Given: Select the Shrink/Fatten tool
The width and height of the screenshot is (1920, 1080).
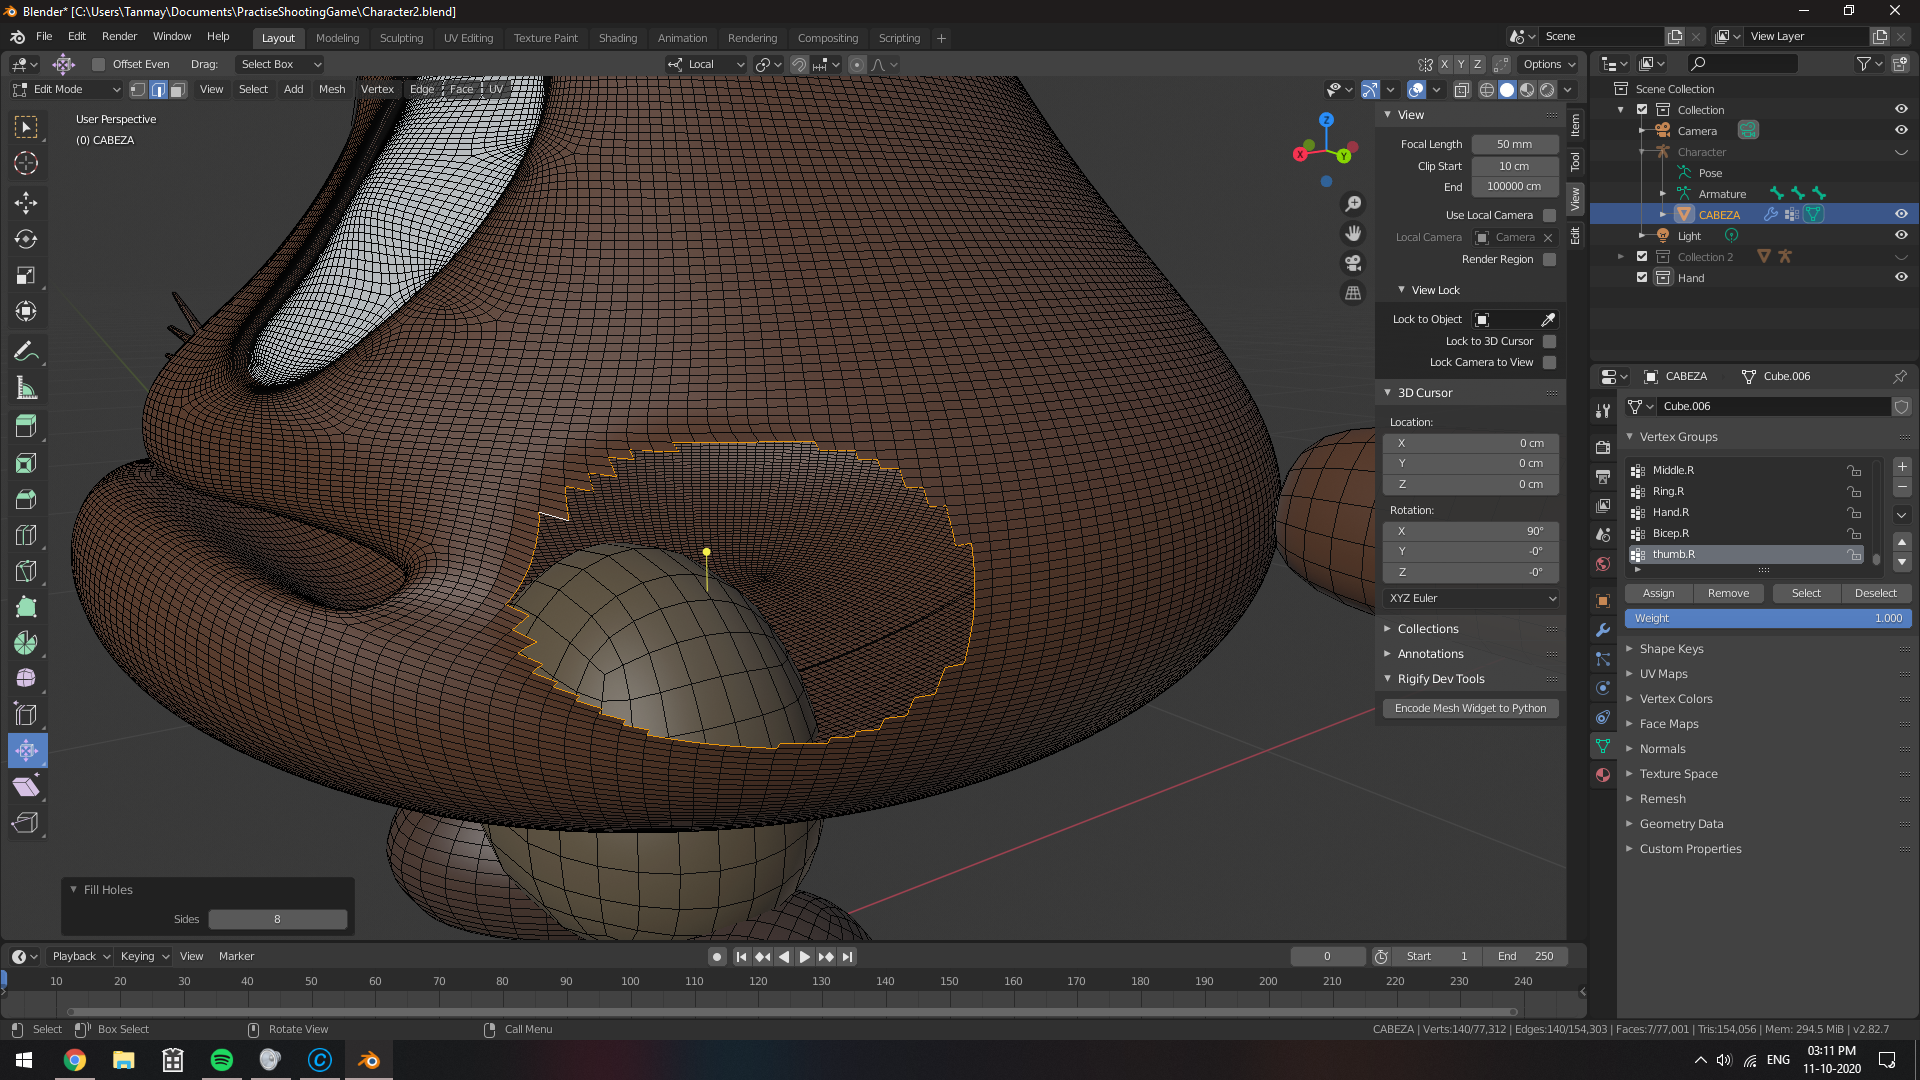Looking at the screenshot, I should pyautogui.click(x=26, y=751).
